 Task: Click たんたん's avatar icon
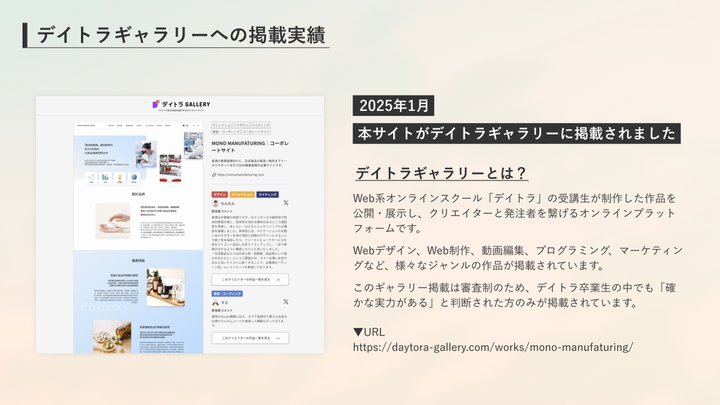click(x=215, y=203)
